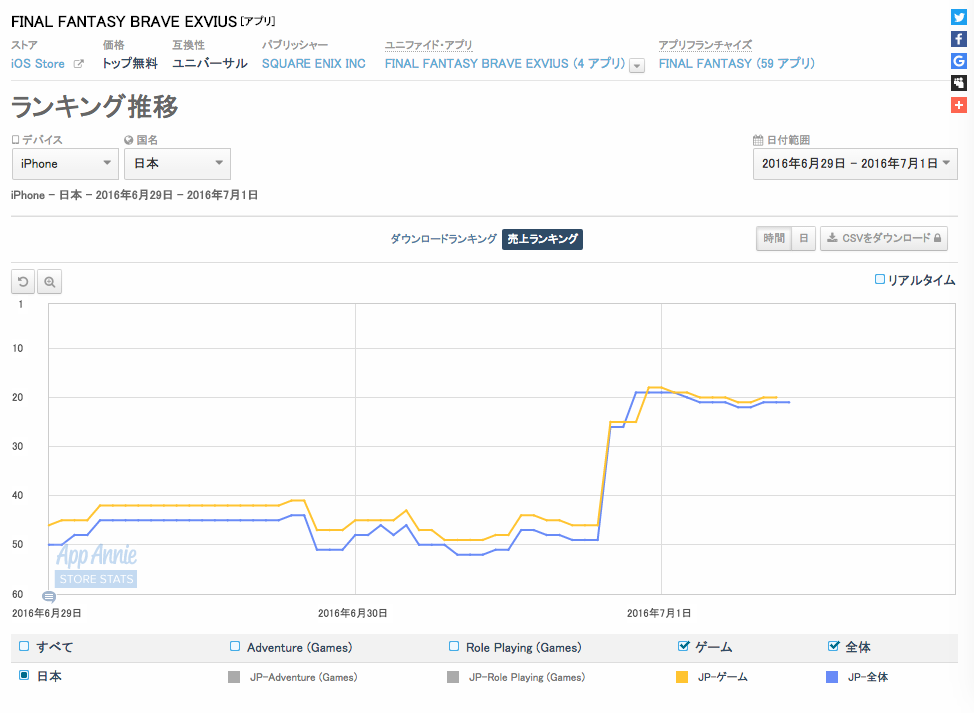Click the comment bubble marker on chart axis
Viewport: 974px width, 713px height.
tap(49, 597)
